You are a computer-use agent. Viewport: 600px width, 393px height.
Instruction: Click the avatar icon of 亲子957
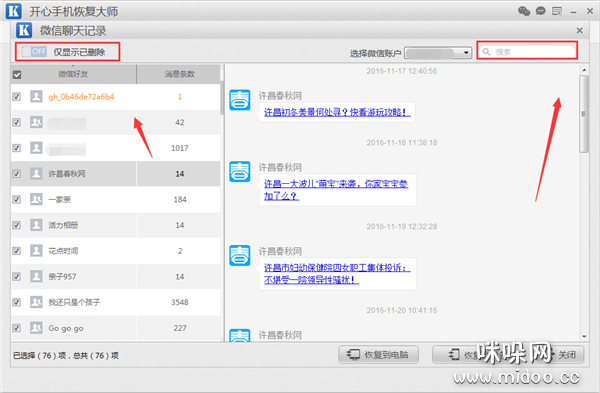(x=36, y=276)
